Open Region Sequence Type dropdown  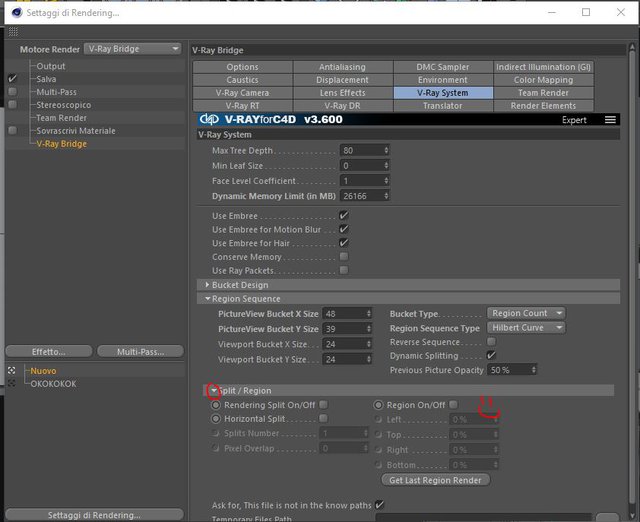(x=526, y=328)
